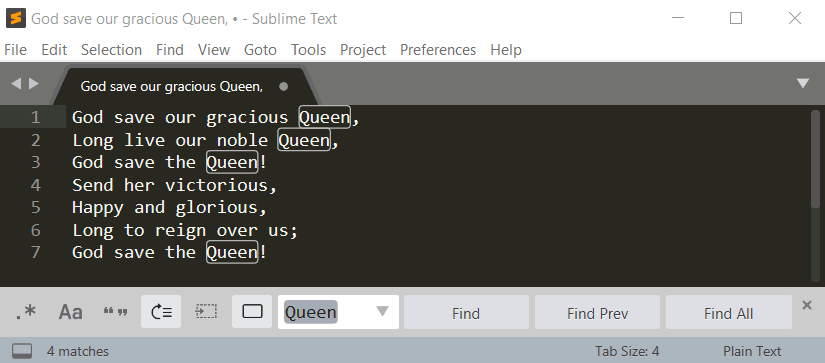Disable the wrap search icon

coord(161,312)
